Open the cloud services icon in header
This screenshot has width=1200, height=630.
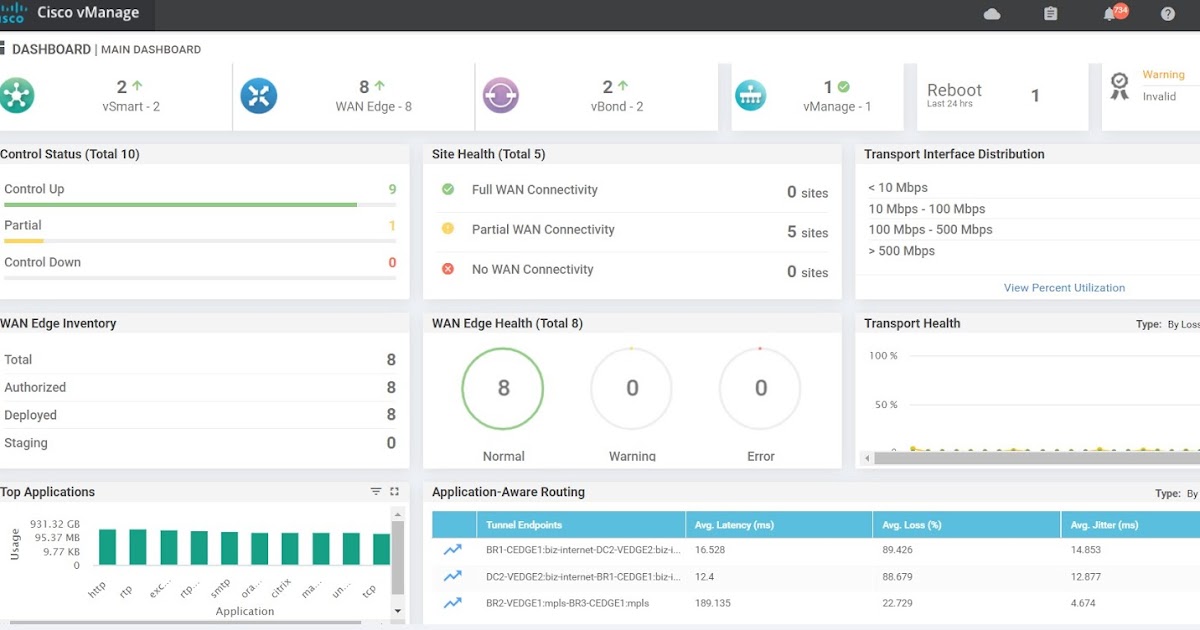pyautogui.click(x=991, y=13)
